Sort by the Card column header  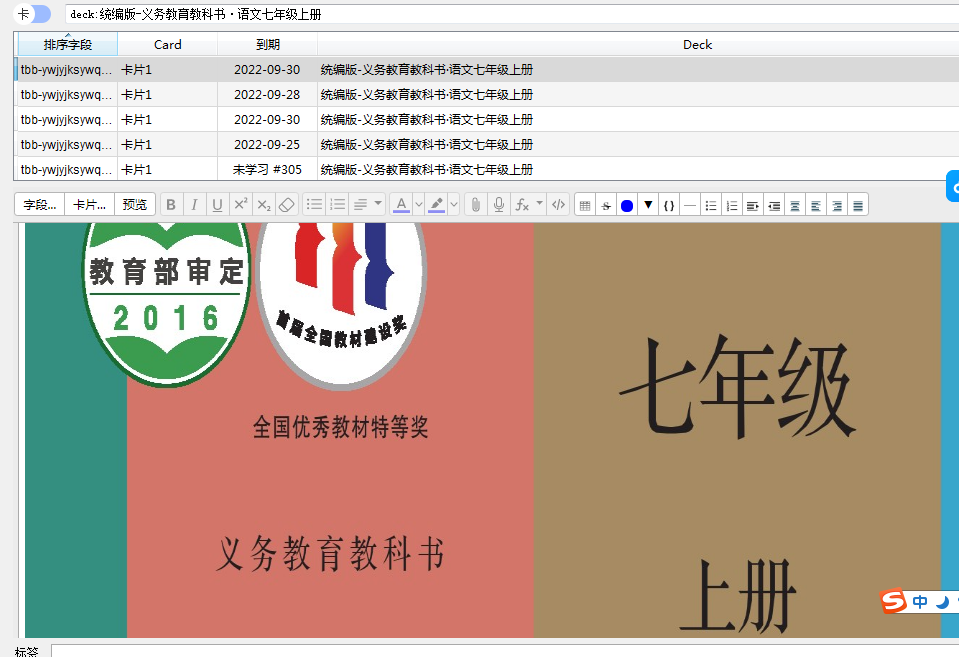click(168, 44)
